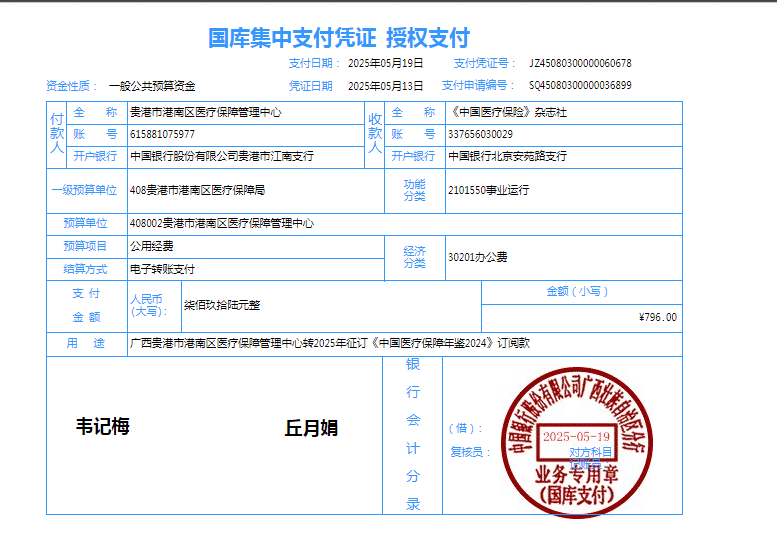Click the 复核员 label
Image resolution: width=777 pixels, height=534 pixels.
(x=470, y=452)
